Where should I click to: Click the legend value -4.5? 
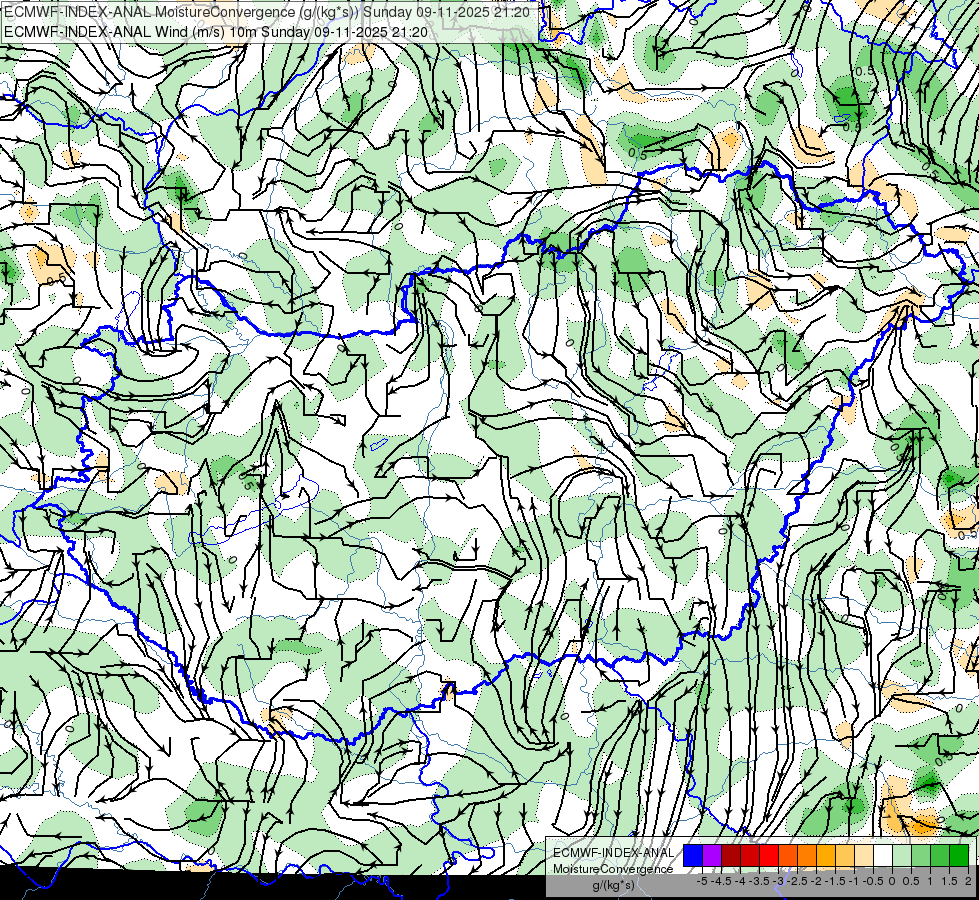721,881
